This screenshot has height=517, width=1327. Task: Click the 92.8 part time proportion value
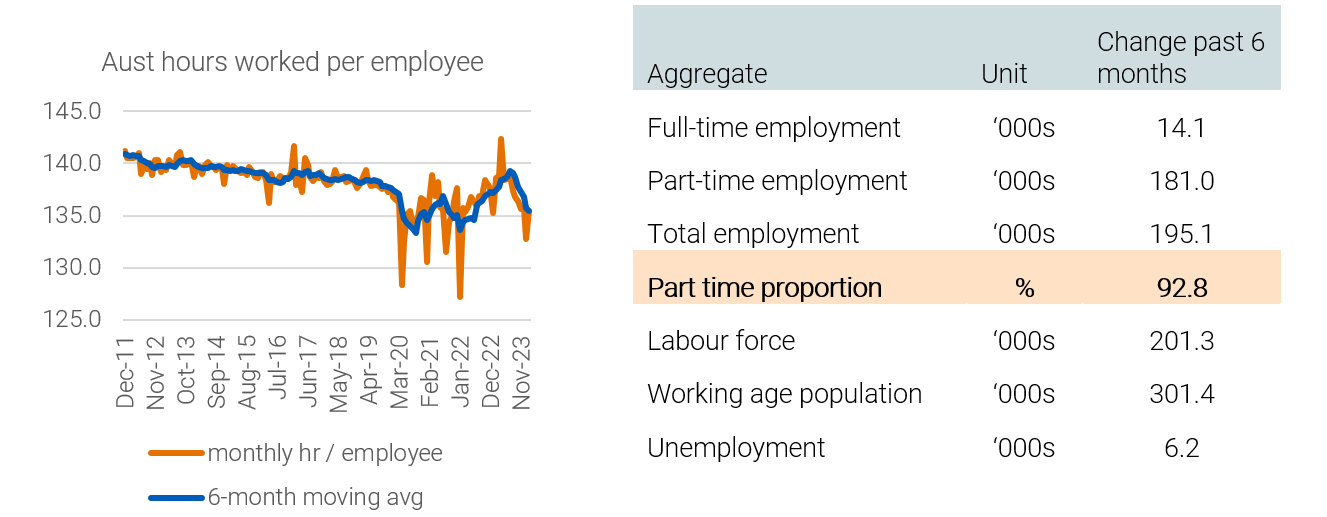pyautogui.click(x=1181, y=288)
